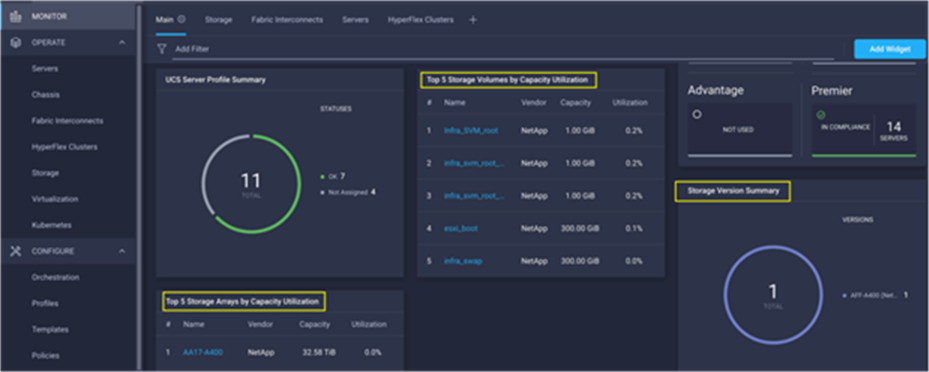Switch to the Main tab
The width and height of the screenshot is (929, 372).
(164, 20)
